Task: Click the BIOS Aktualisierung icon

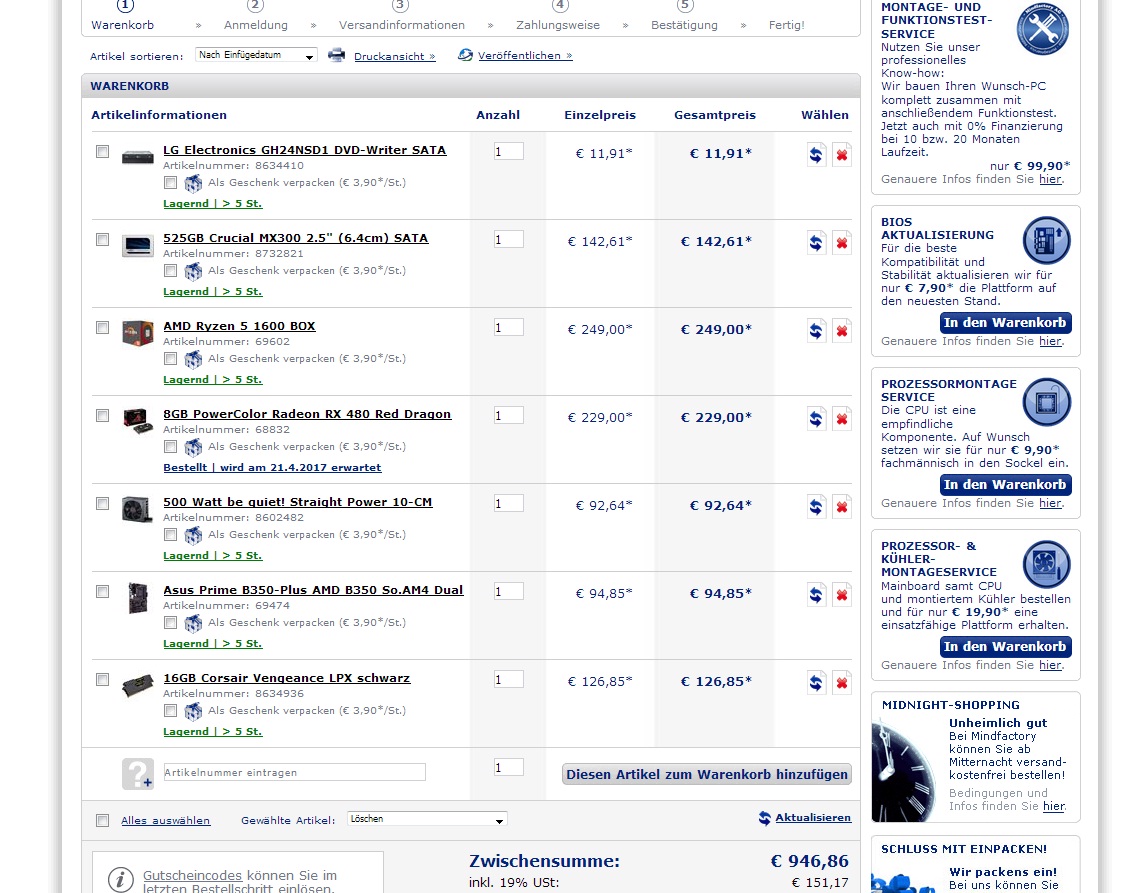Action: click(x=1046, y=240)
